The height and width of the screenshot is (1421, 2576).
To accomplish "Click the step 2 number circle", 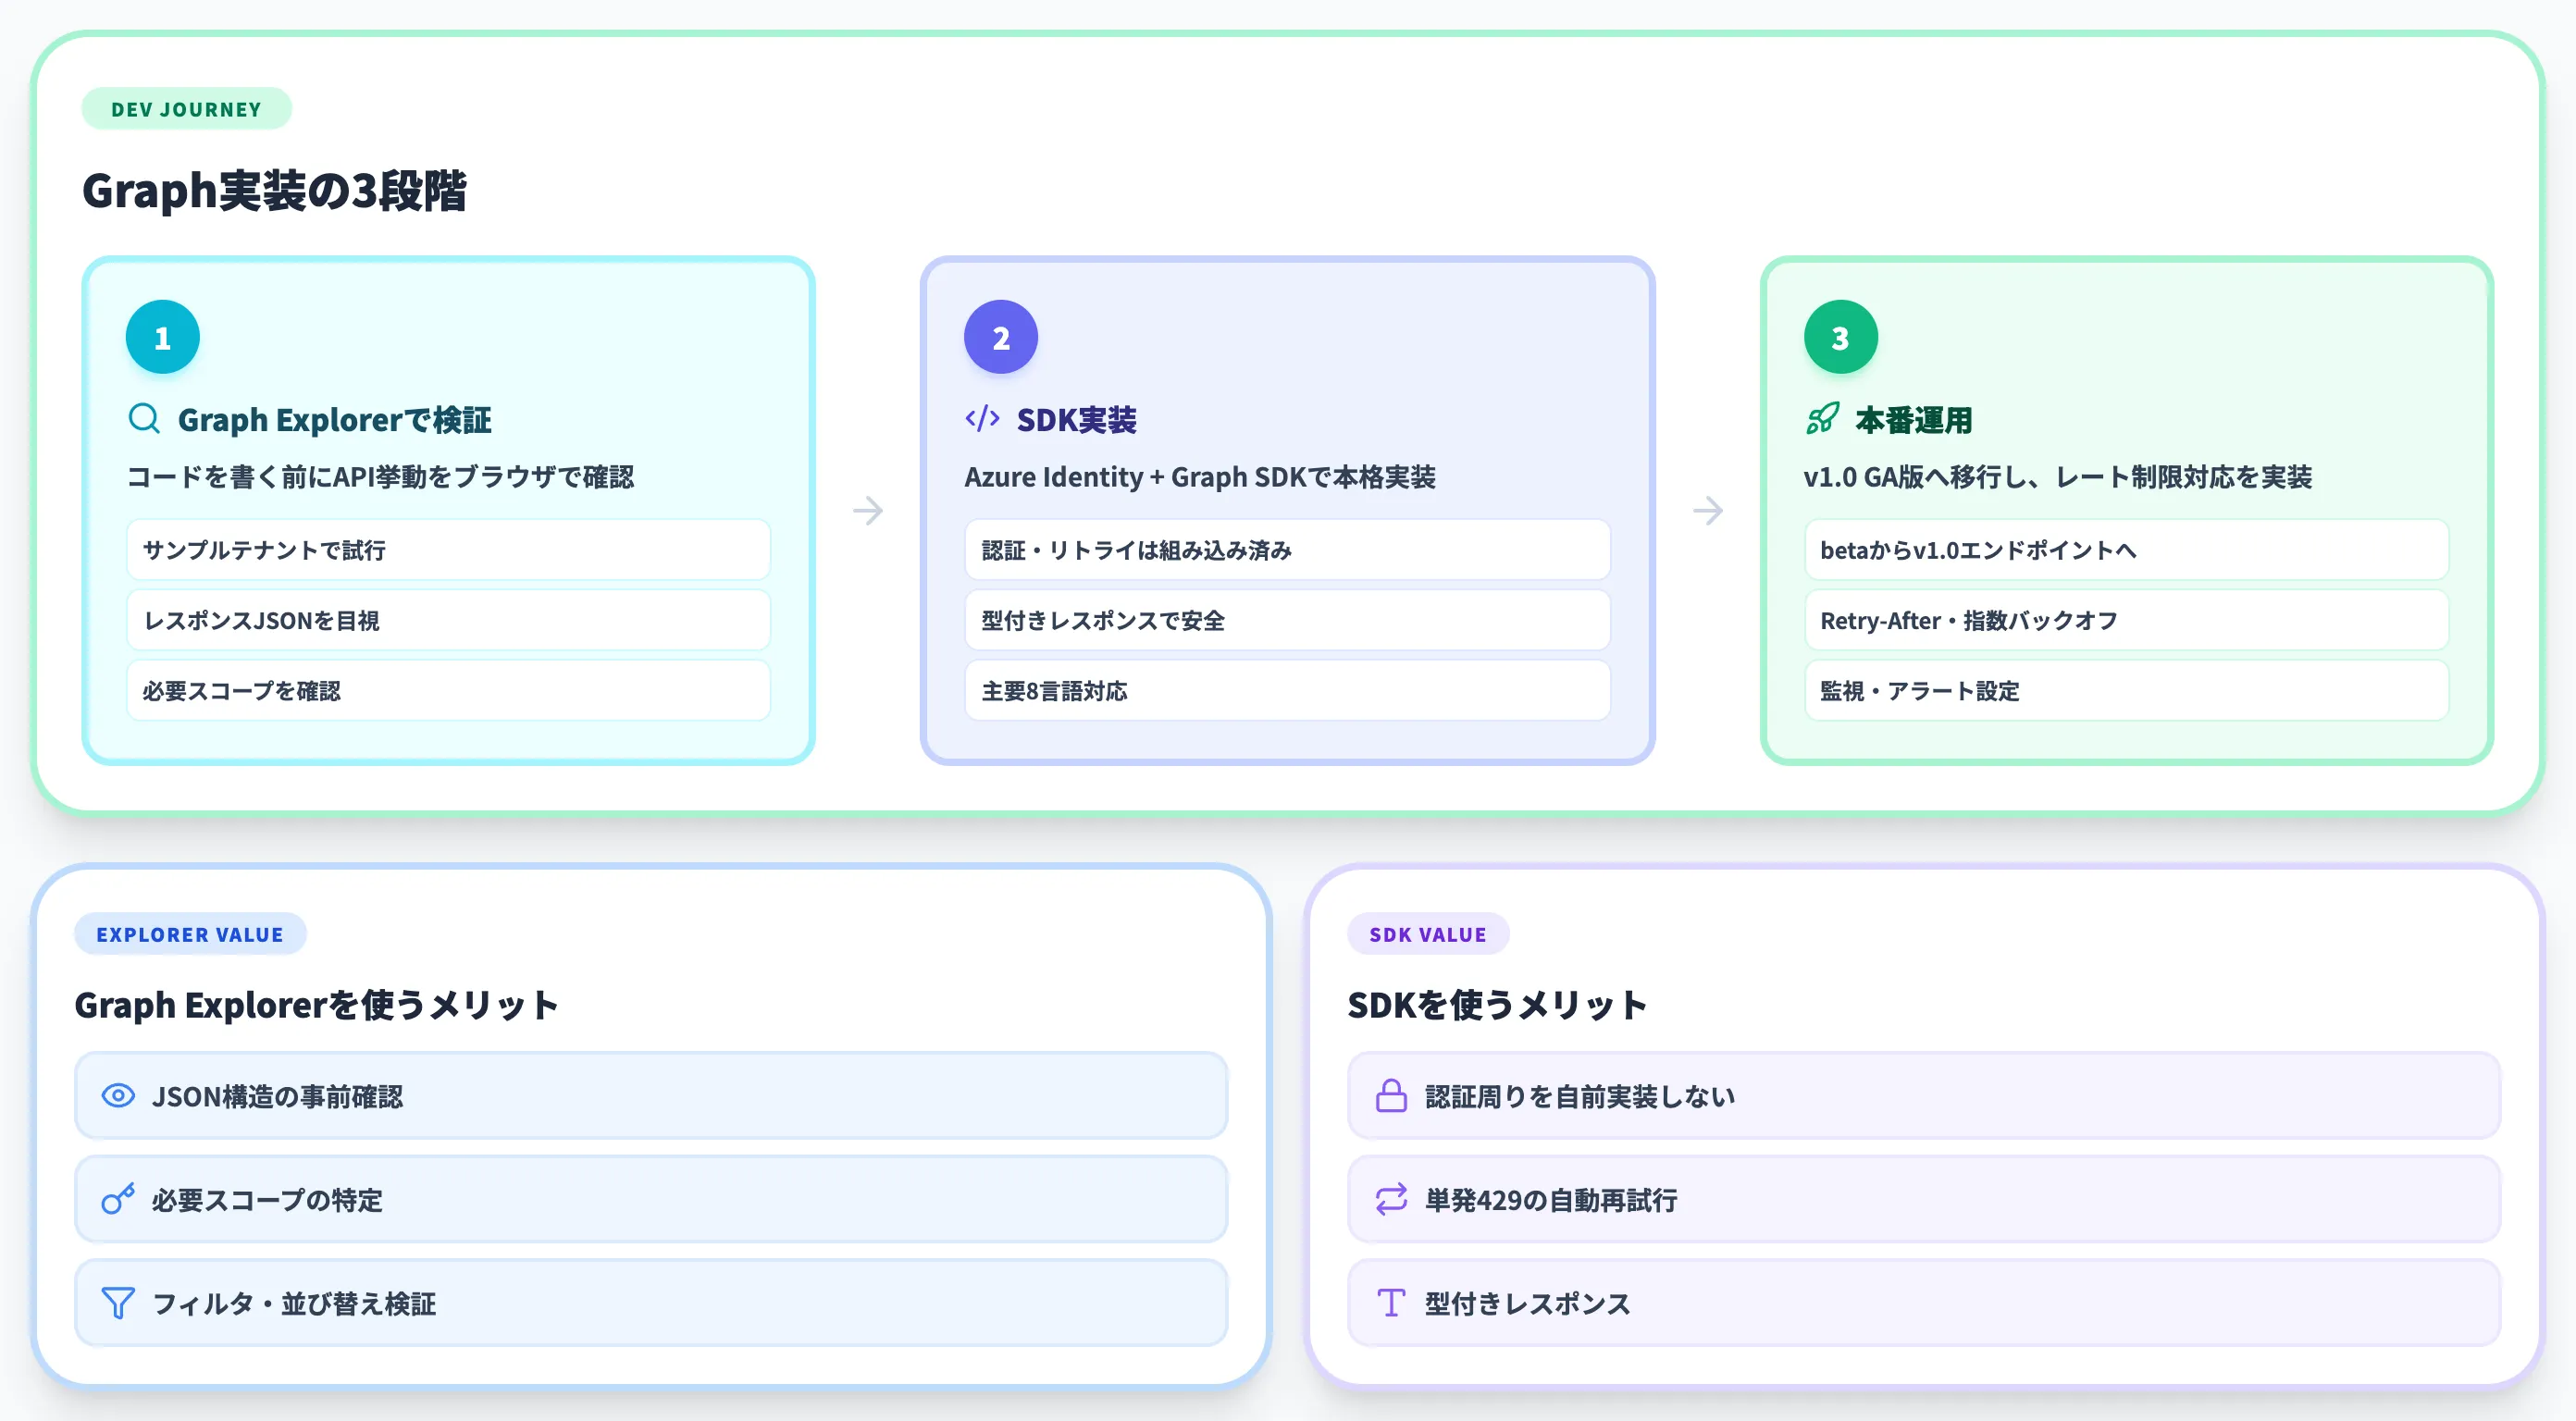I will pos(1001,337).
